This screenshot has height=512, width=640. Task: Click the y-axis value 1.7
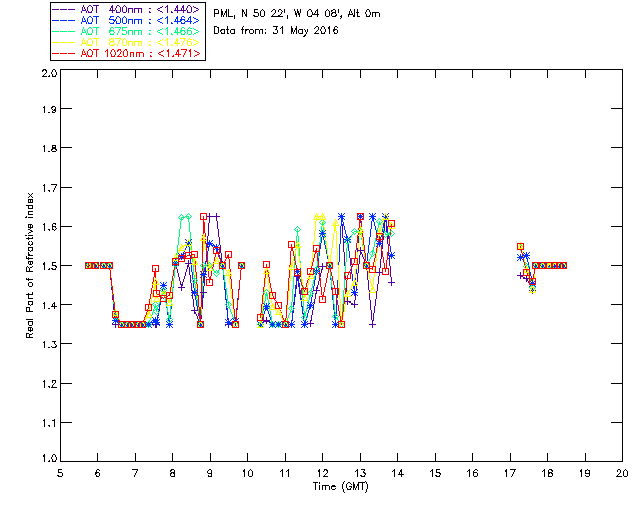(x=49, y=188)
